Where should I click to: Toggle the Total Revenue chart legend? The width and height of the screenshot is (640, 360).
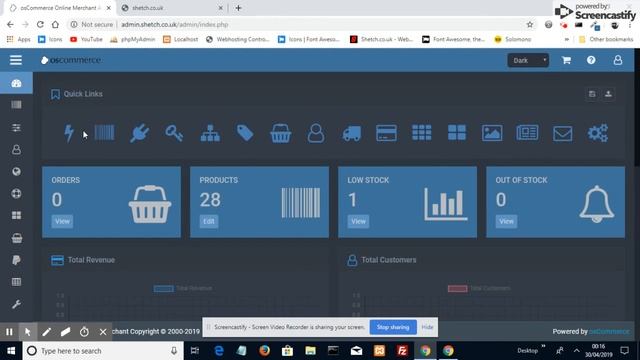183,288
